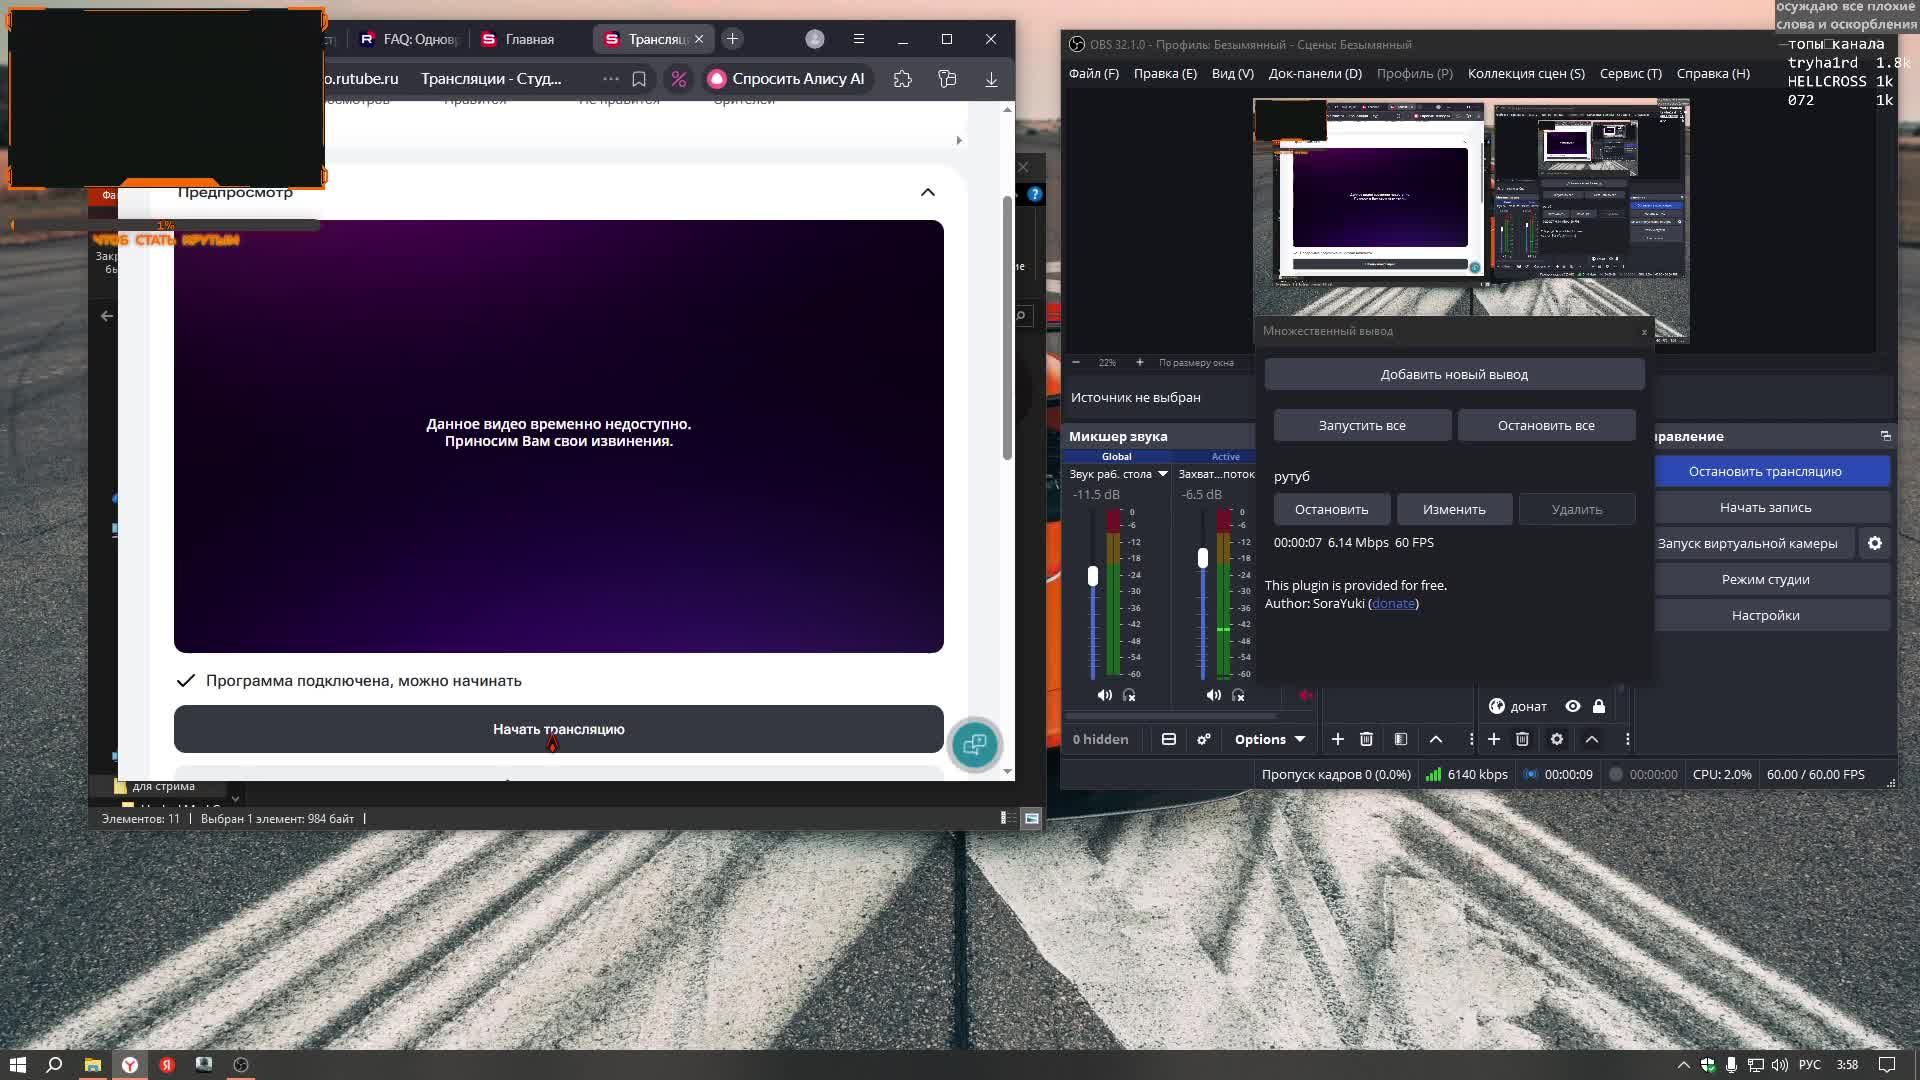Open the RuTube support chat bubble icon
Viewport: 1920px width, 1080px height.
[x=974, y=744]
